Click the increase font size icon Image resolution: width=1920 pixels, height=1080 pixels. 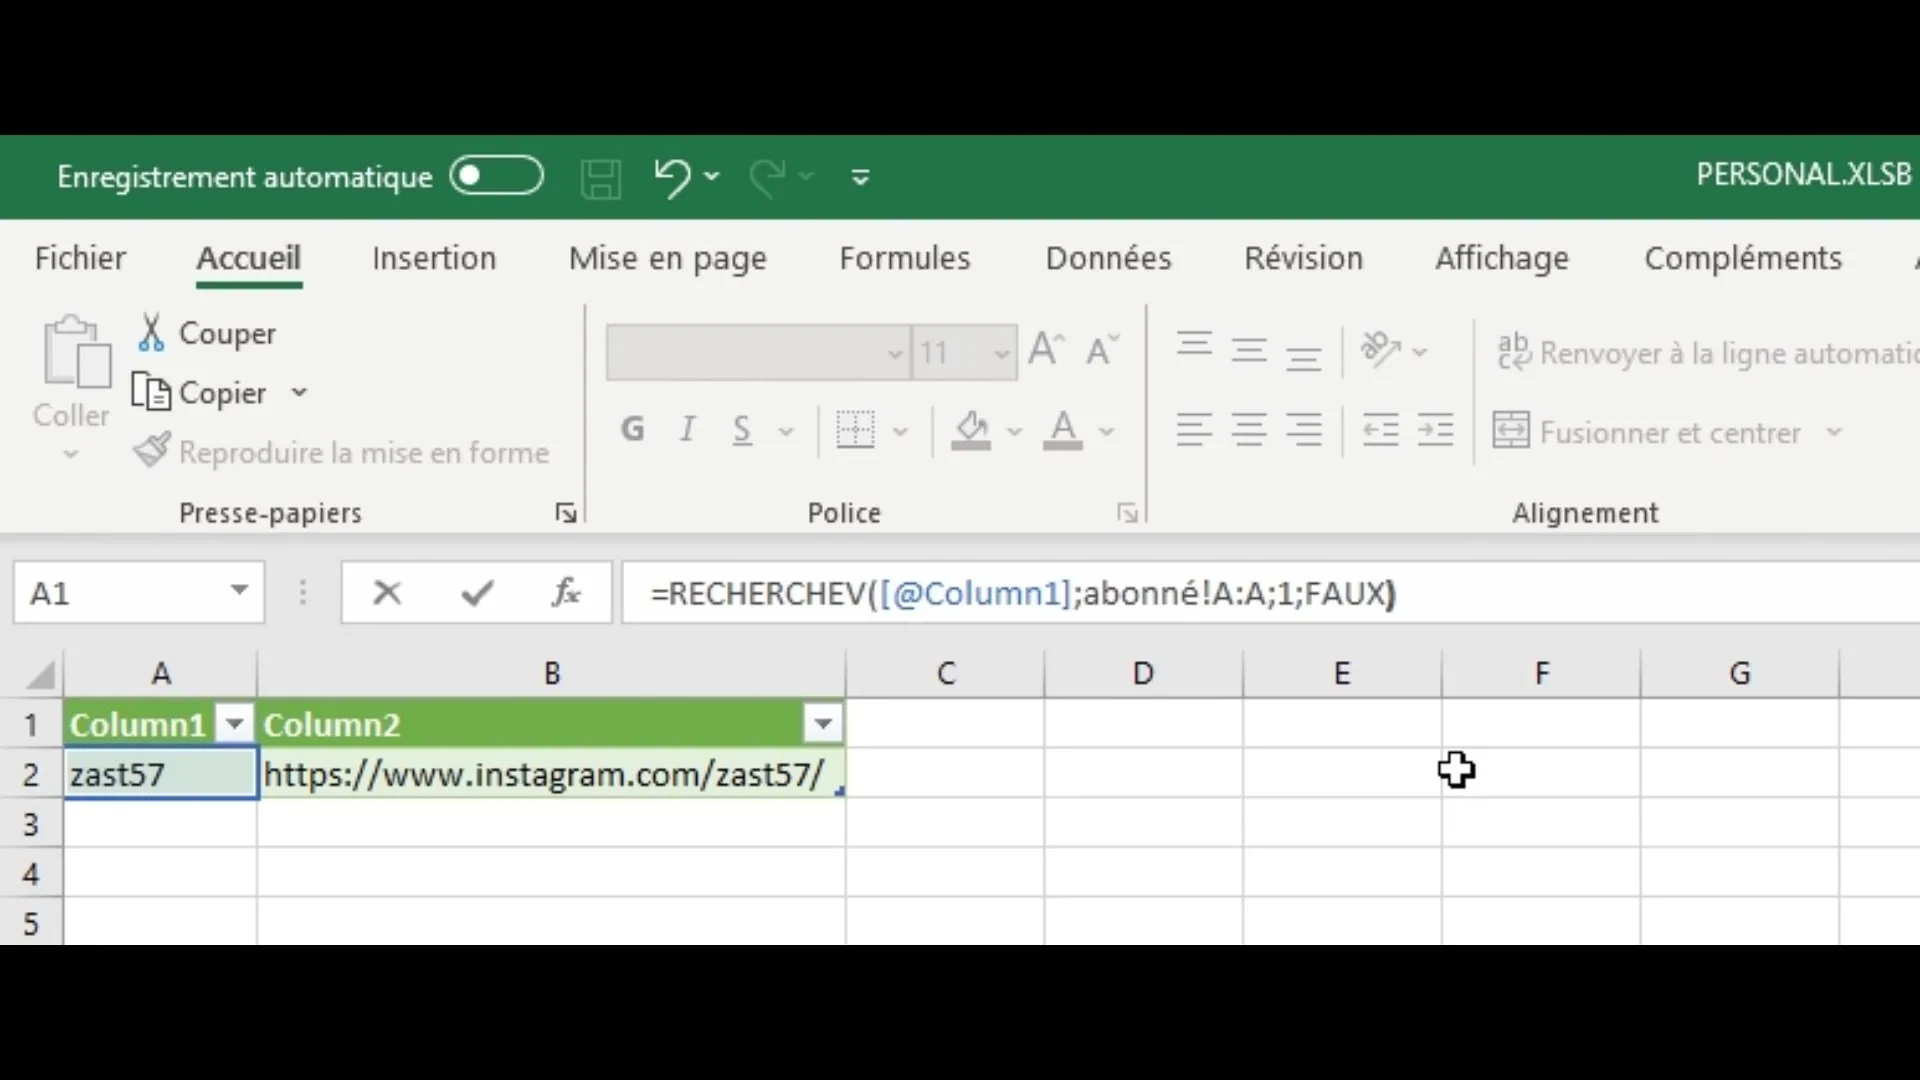pos(1046,350)
